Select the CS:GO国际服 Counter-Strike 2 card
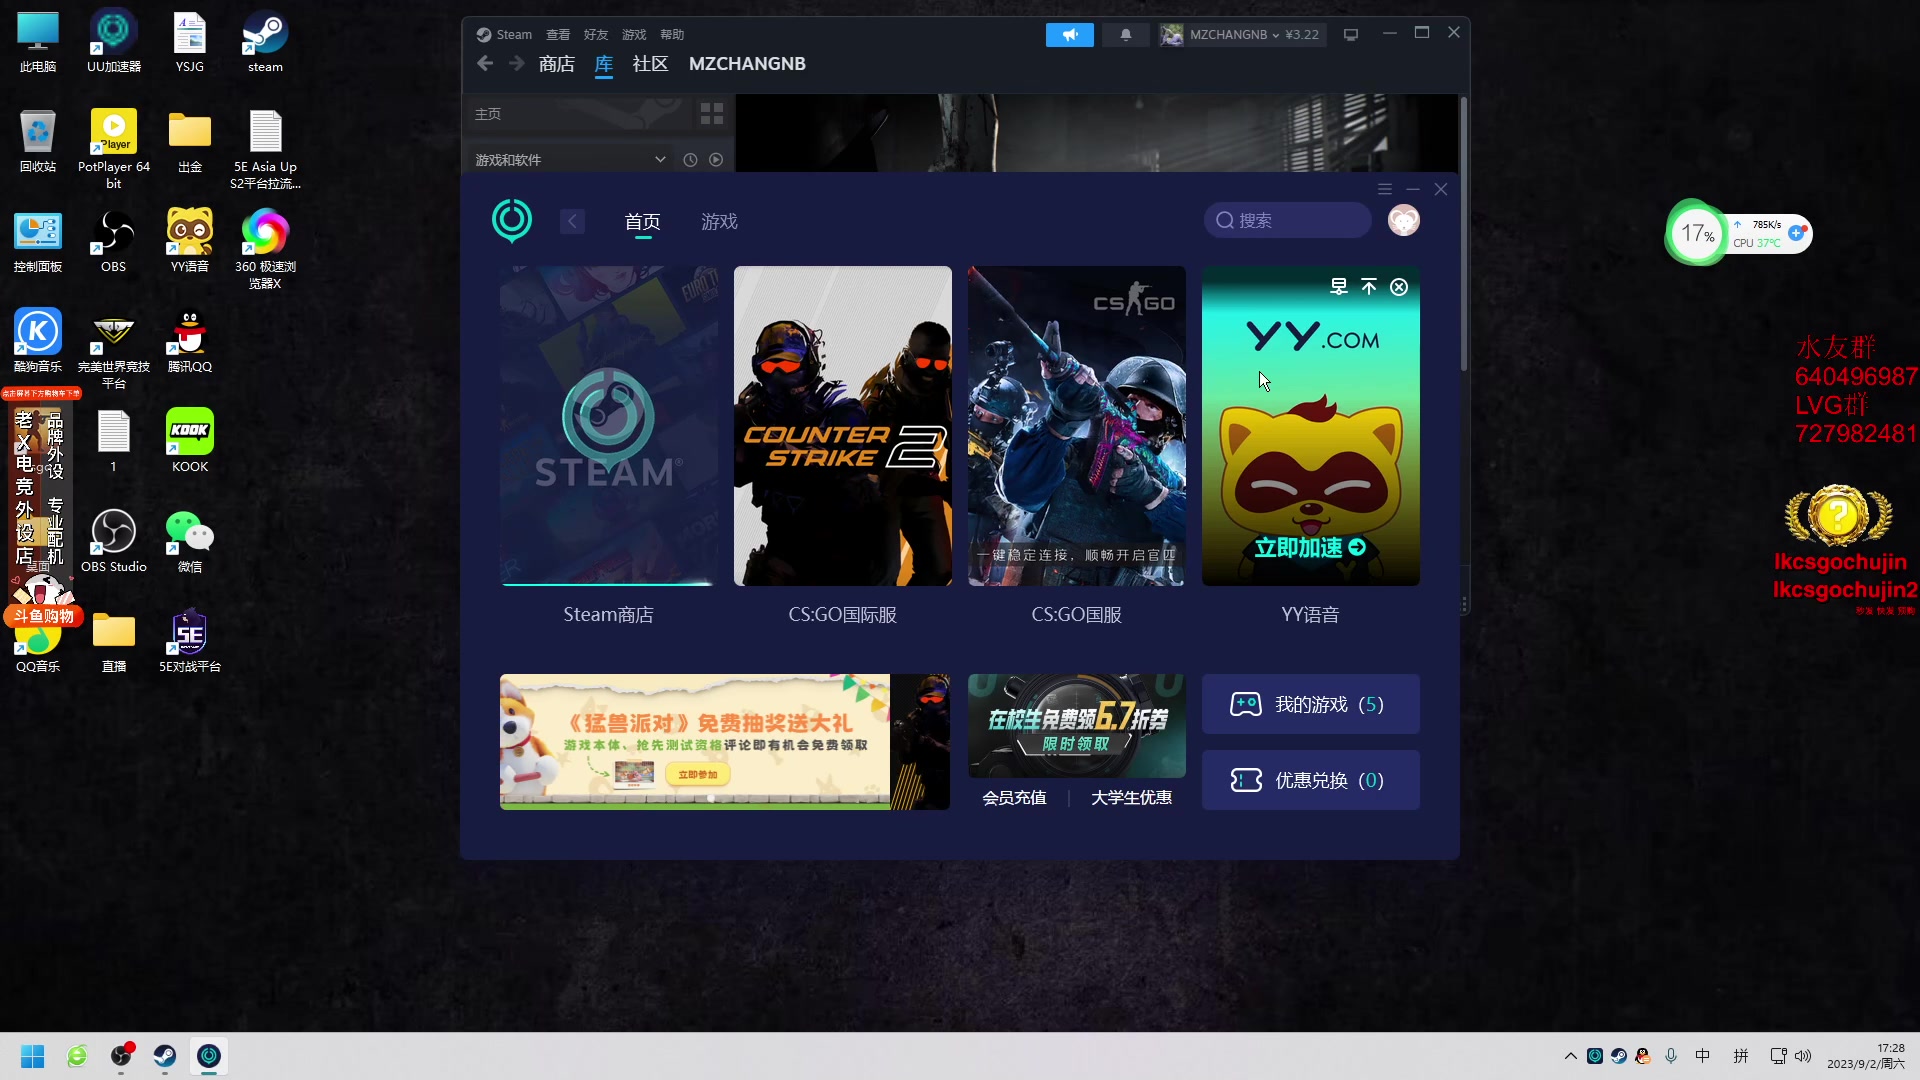The height and width of the screenshot is (1080, 1920). 843,426
